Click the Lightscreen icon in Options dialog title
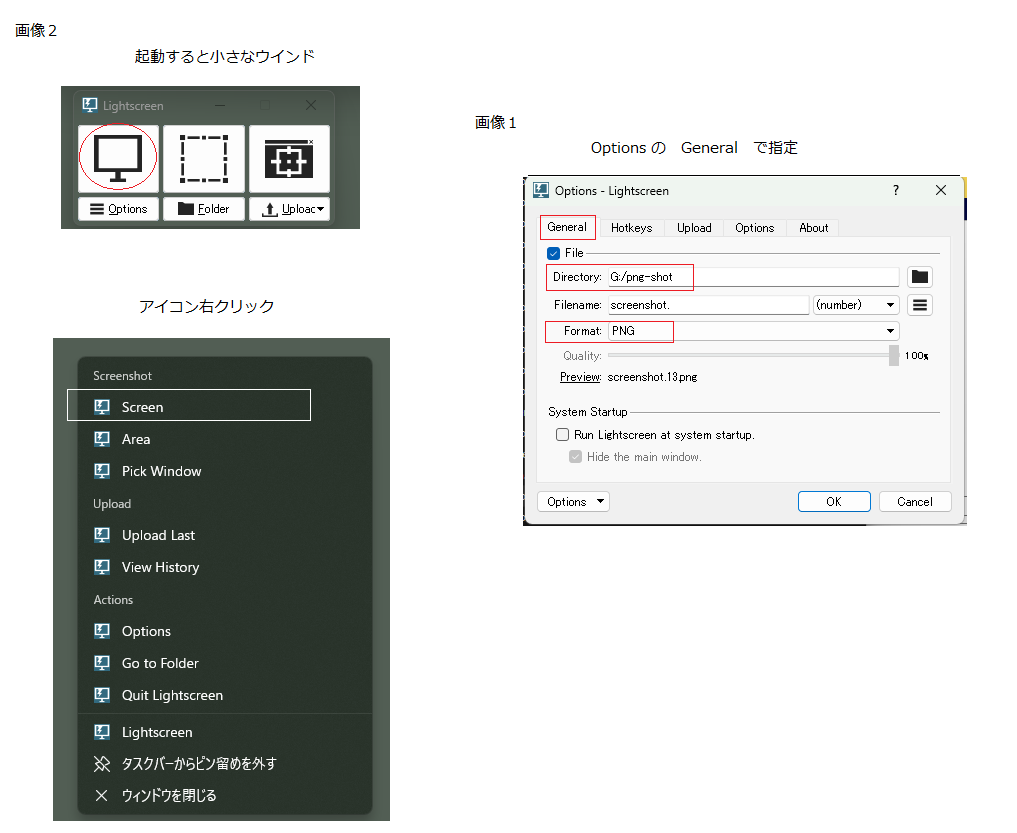 click(x=541, y=190)
